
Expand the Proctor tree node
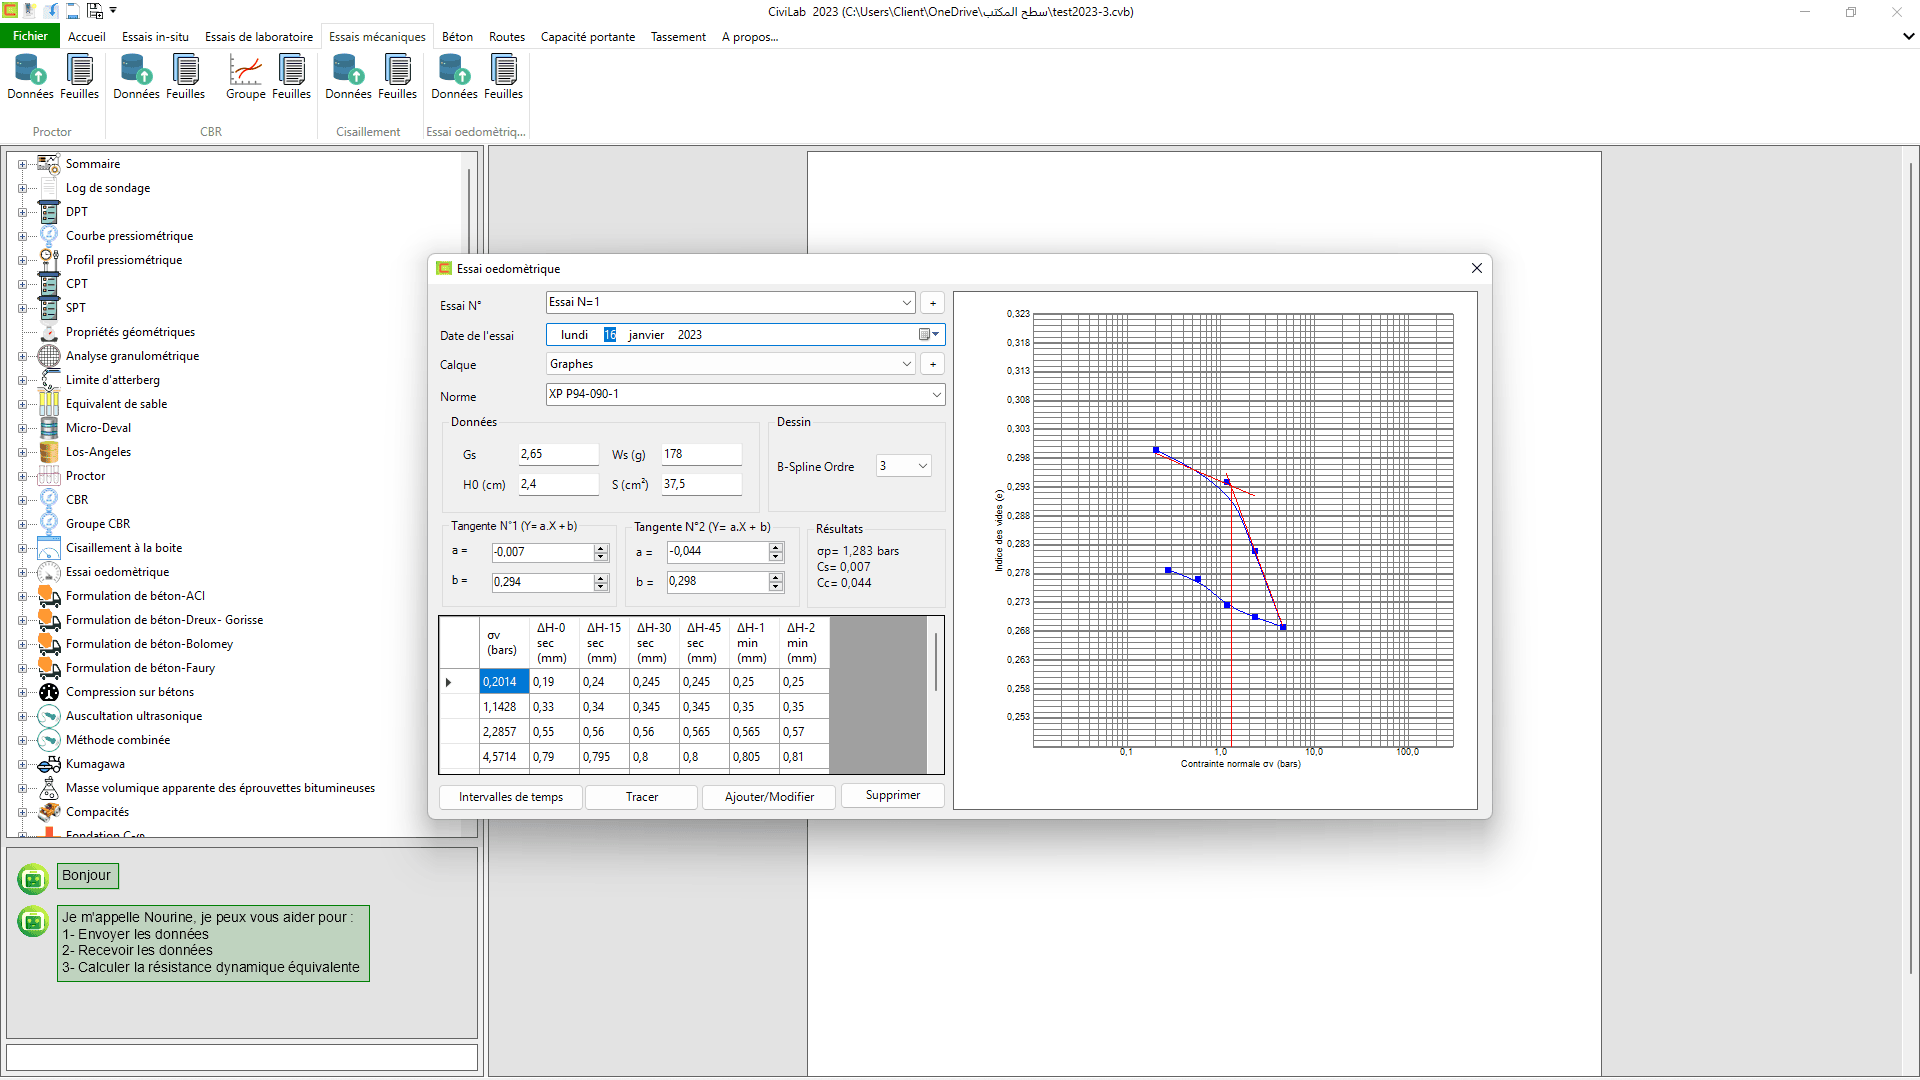[22, 476]
